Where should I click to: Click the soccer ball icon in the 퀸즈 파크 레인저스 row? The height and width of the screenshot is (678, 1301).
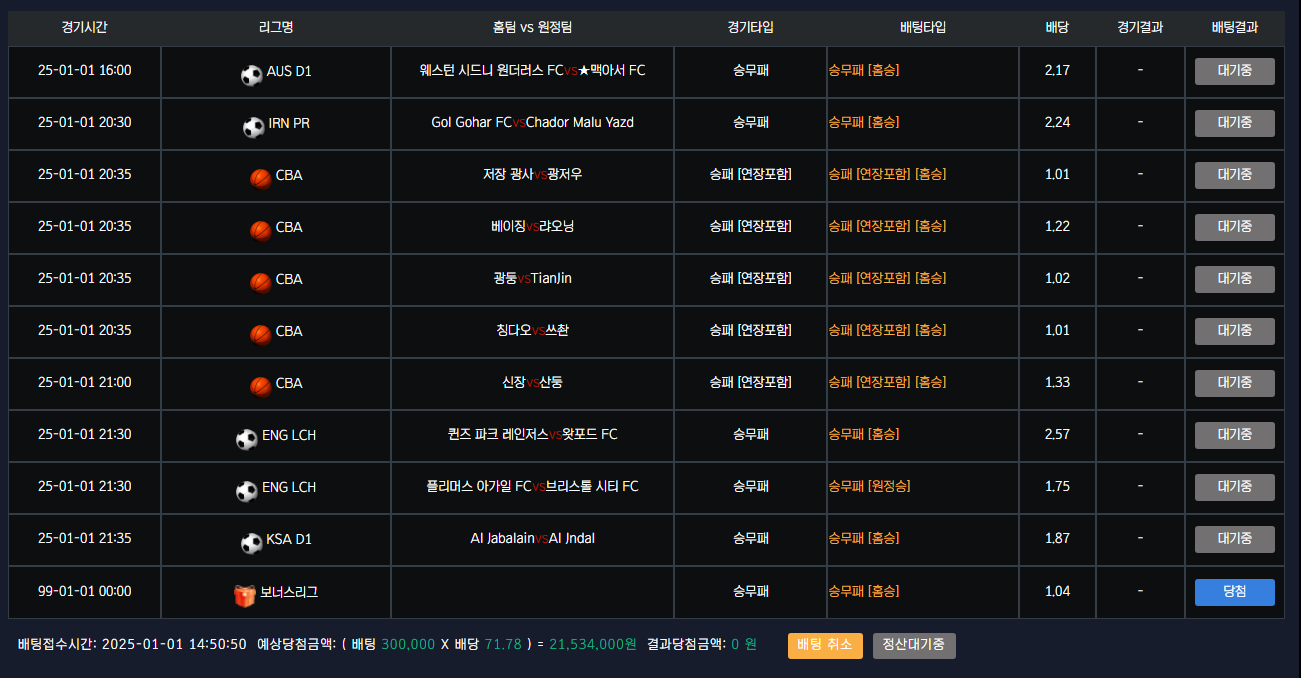(247, 438)
